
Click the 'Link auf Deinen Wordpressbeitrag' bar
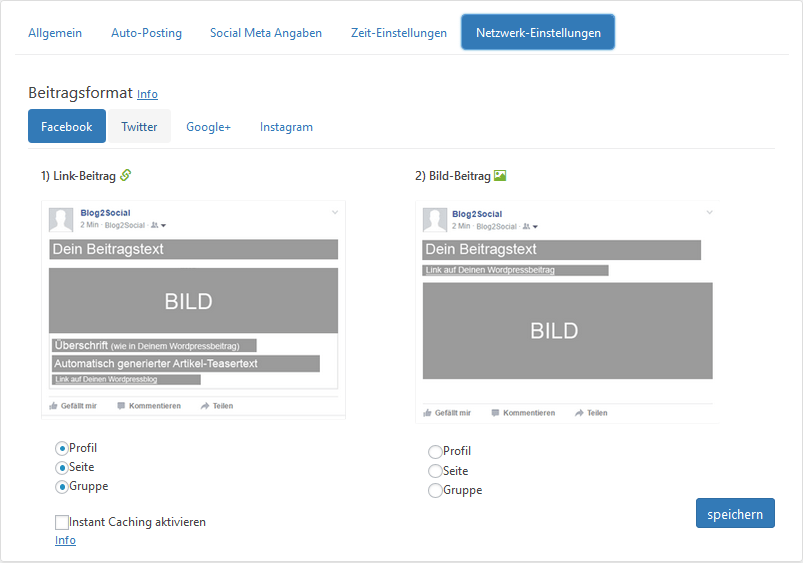click(515, 270)
